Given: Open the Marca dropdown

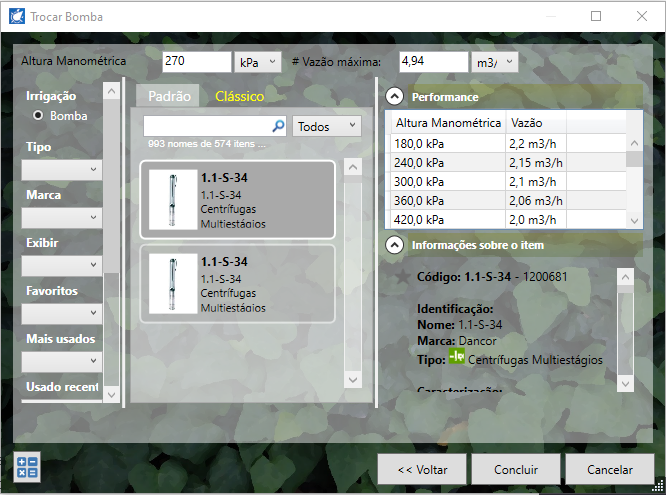Looking at the screenshot, I should (62, 217).
